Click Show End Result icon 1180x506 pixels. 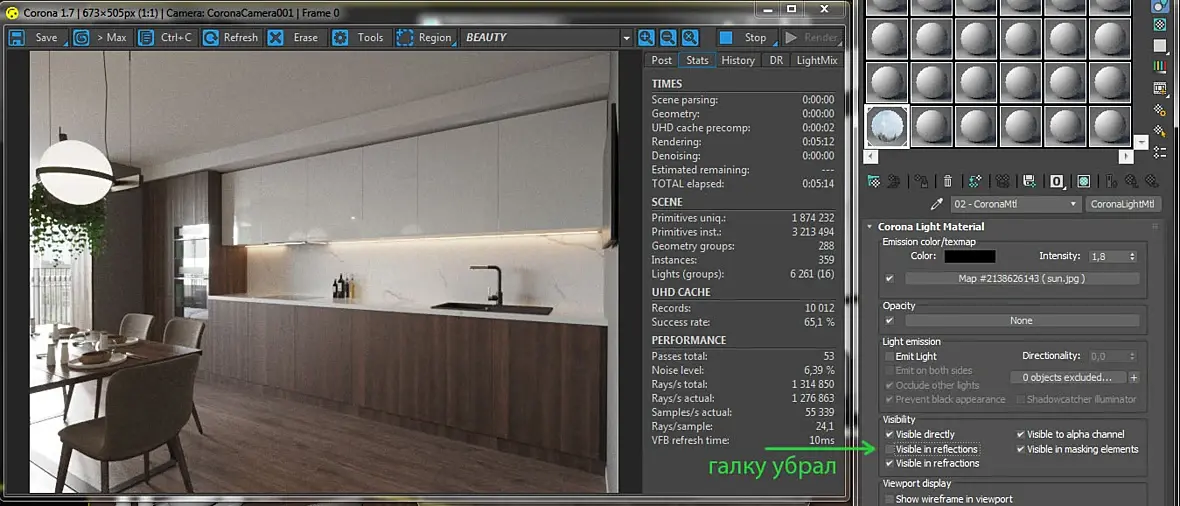coord(1111,181)
